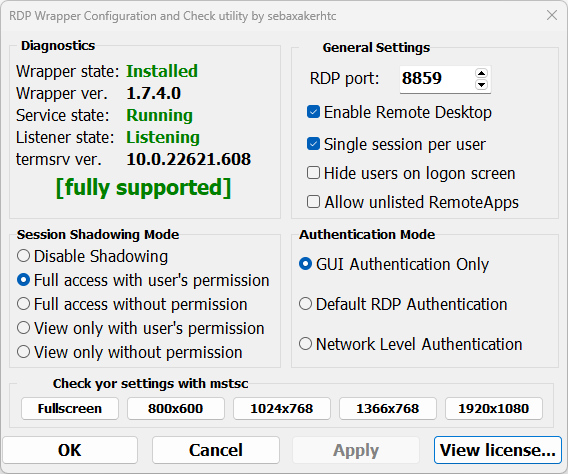Click the [fully supported] status text
This screenshot has width=568, height=474.
pos(144,188)
